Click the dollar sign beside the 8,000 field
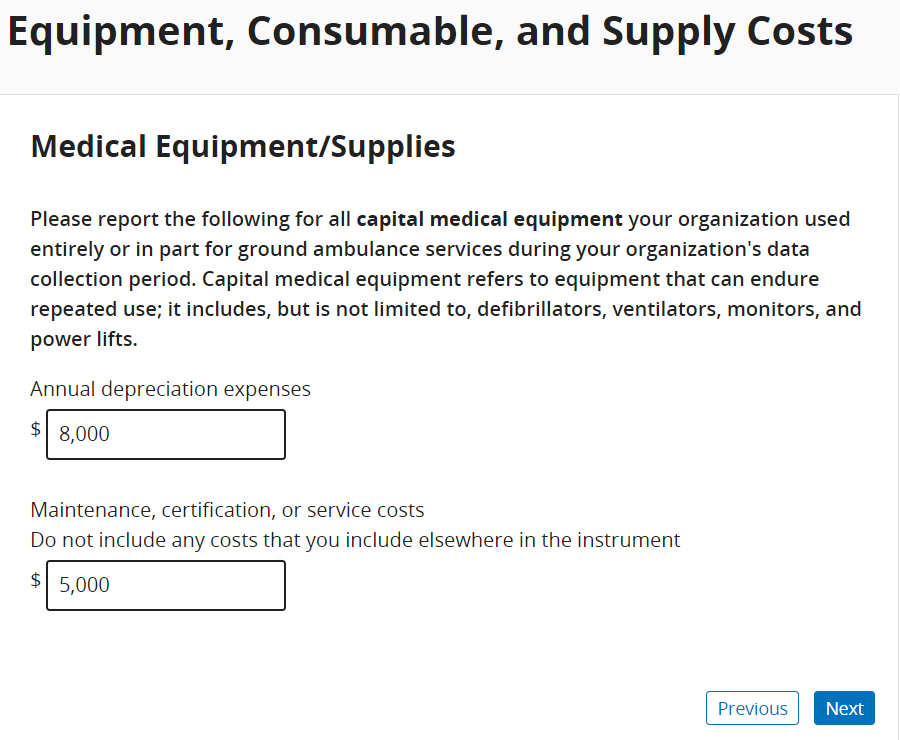 pyautogui.click(x=36, y=429)
